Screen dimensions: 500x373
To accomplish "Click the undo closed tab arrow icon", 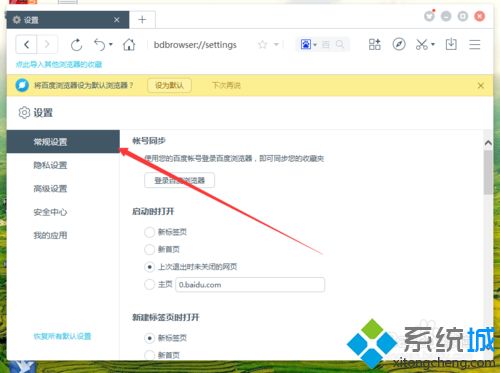I will 99,44.
